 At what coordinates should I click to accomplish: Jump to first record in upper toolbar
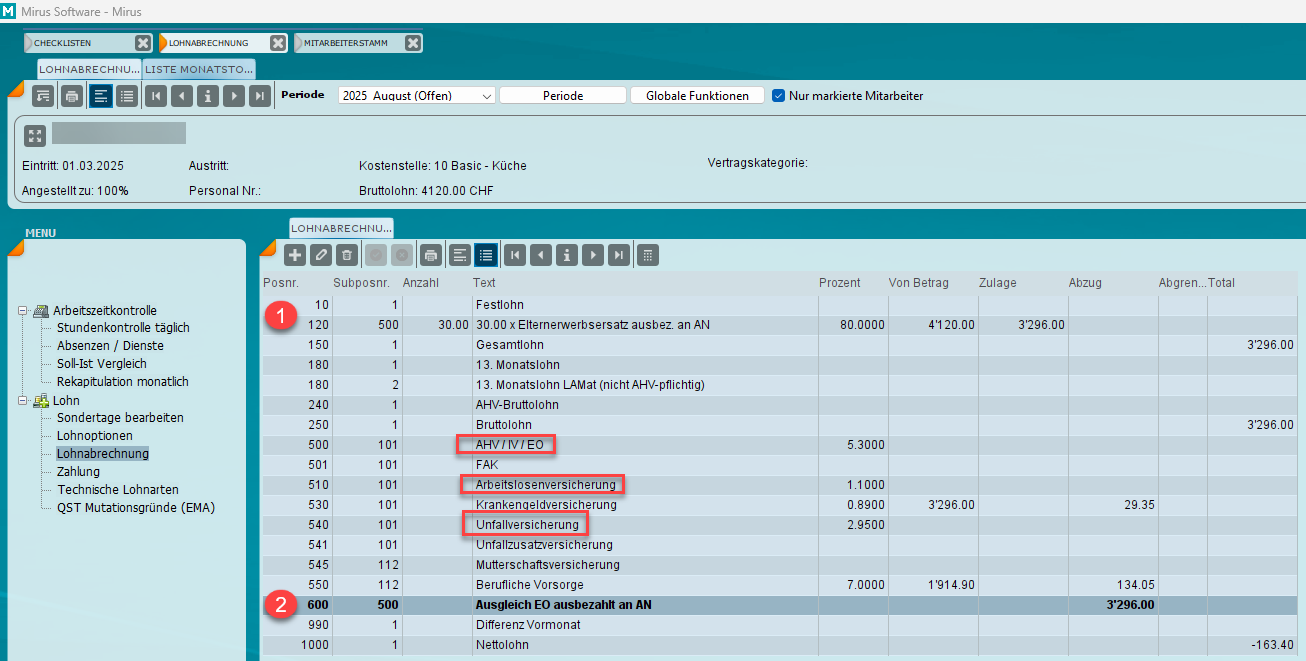155,96
